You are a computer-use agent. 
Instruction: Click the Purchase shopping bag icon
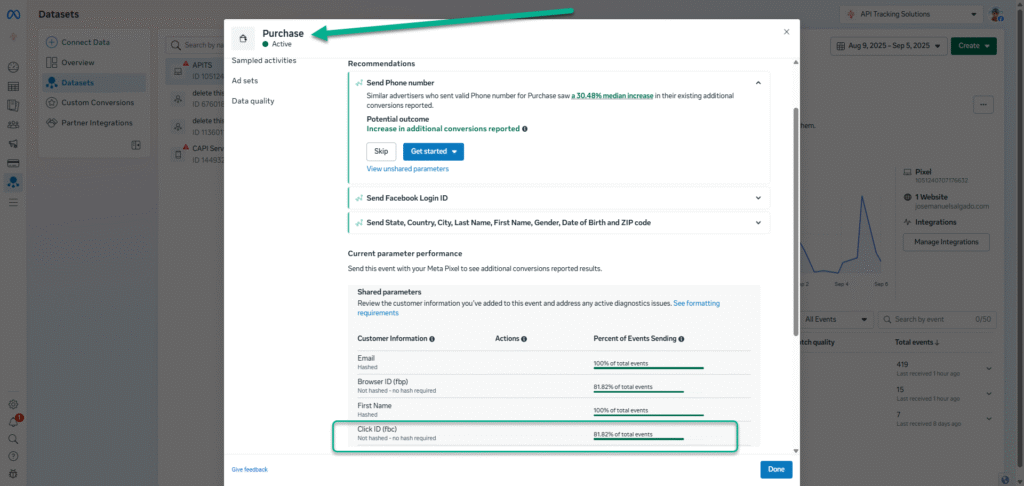(243, 38)
